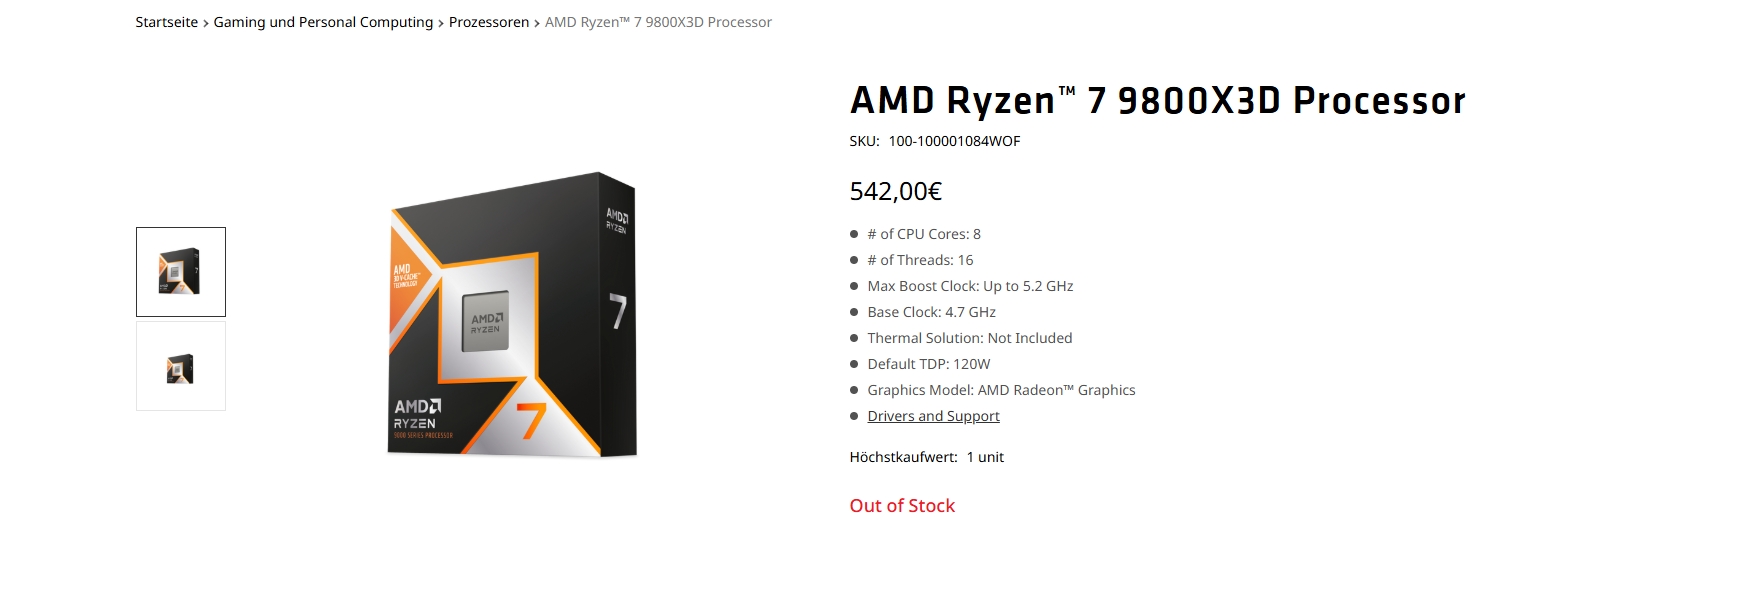1754x610 pixels.
Task: Click the AMD Ryzen 7 9800X3D Processor heading
Action: 1157,101
